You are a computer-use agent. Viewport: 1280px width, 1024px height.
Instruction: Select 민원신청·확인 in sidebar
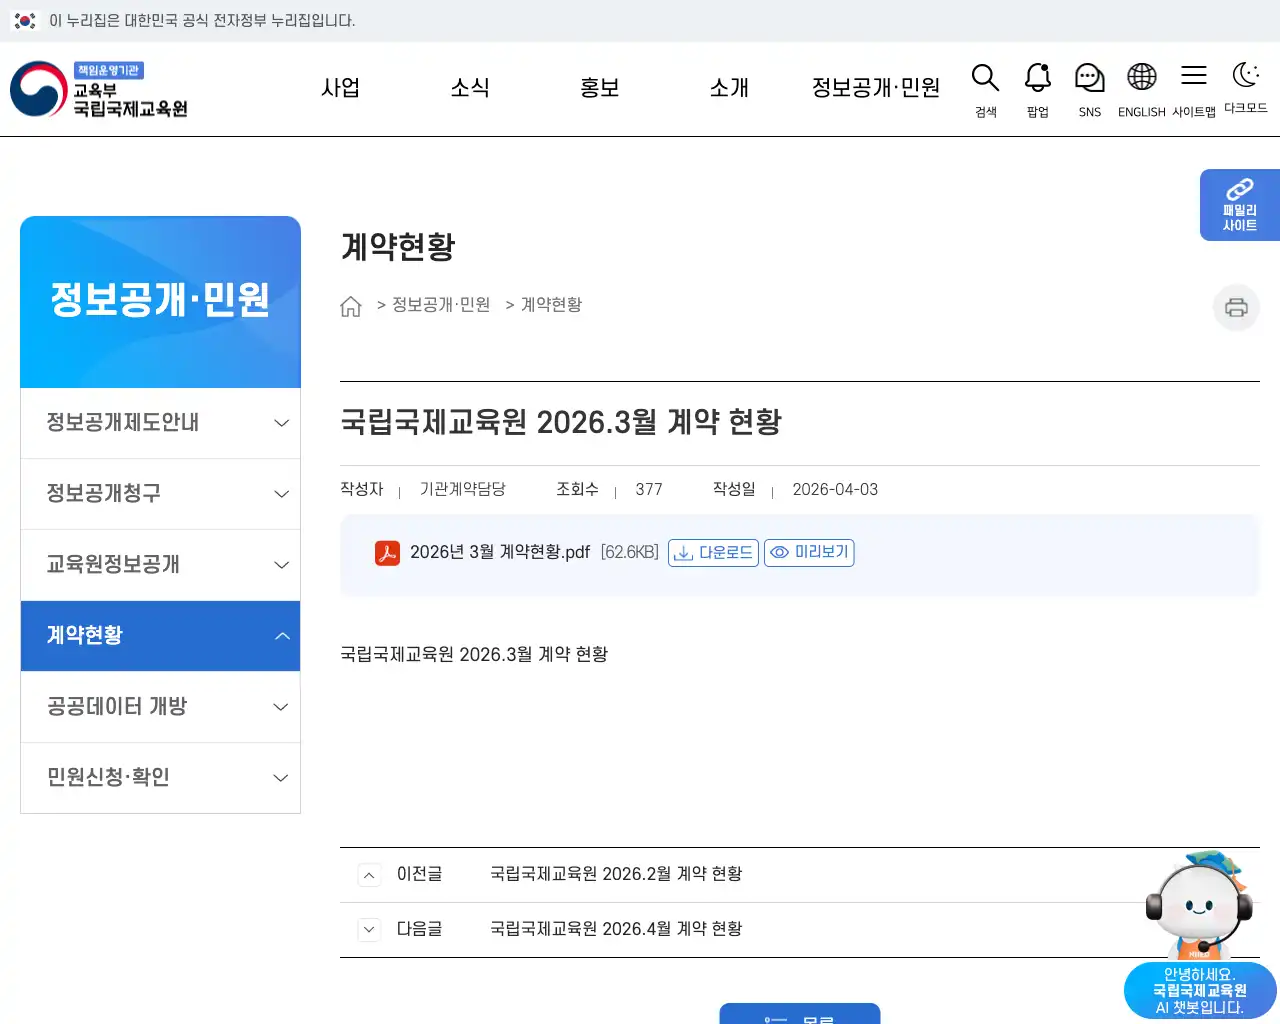coord(160,778)
